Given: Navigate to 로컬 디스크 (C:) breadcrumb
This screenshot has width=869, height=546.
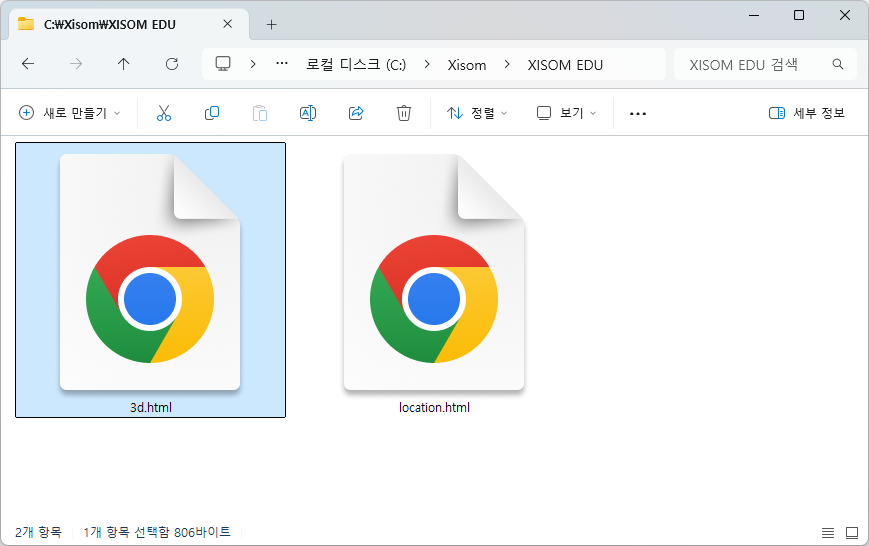Looking at the screenshot, I should click(356, 65).
